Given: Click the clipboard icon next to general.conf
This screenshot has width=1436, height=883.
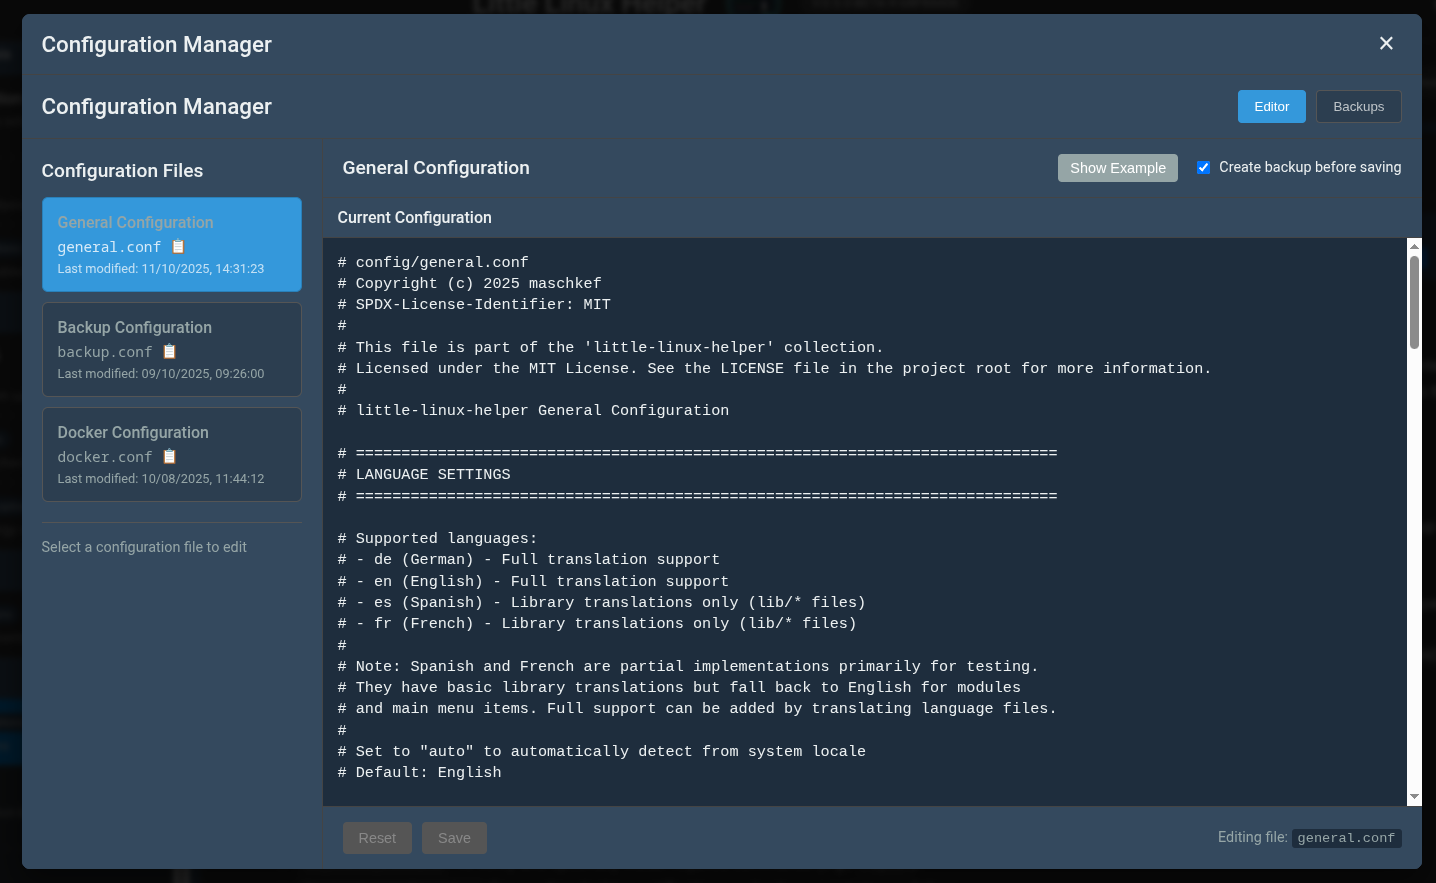Looking at the screenshot, I should [x=178, y=246].
